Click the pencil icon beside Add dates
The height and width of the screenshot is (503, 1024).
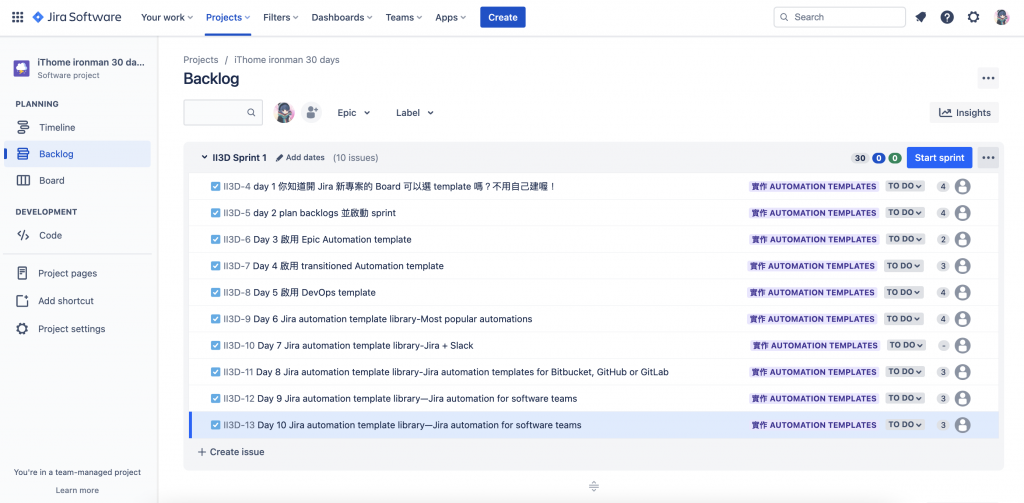[280, 157]
